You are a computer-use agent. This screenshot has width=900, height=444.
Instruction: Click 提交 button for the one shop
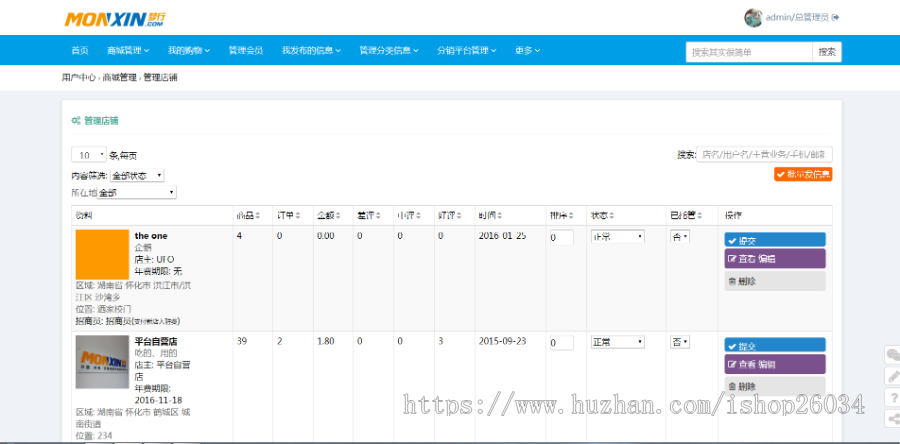coord(775,240)
